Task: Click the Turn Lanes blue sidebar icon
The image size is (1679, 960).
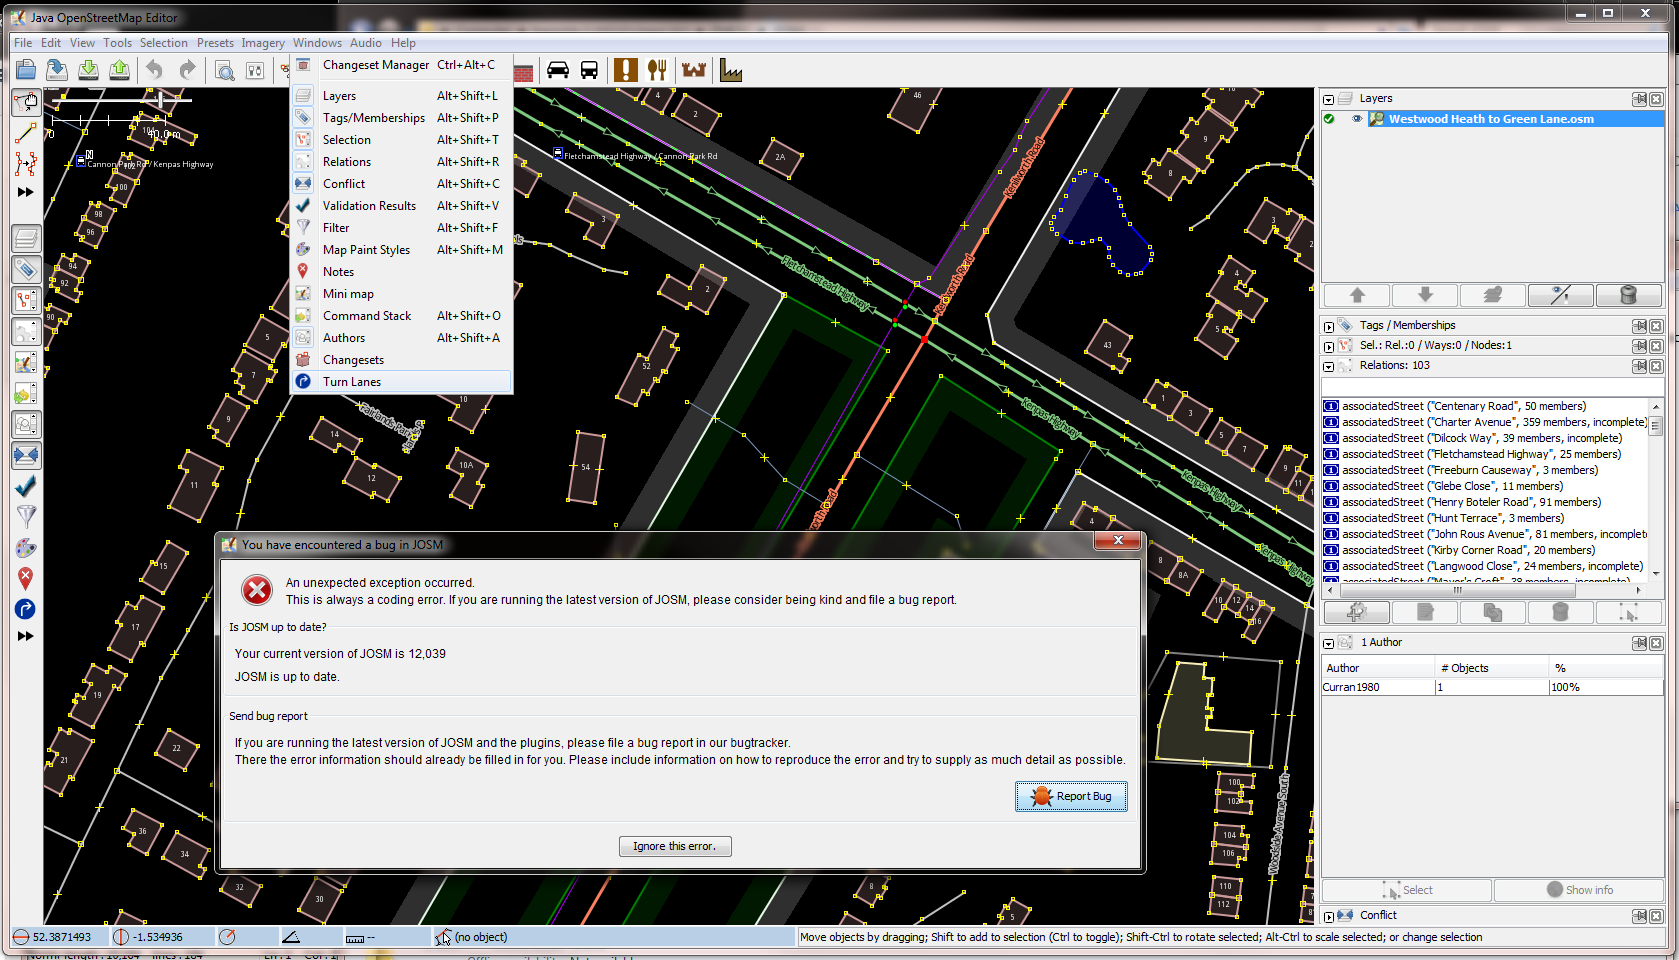Action: point(26,609)
